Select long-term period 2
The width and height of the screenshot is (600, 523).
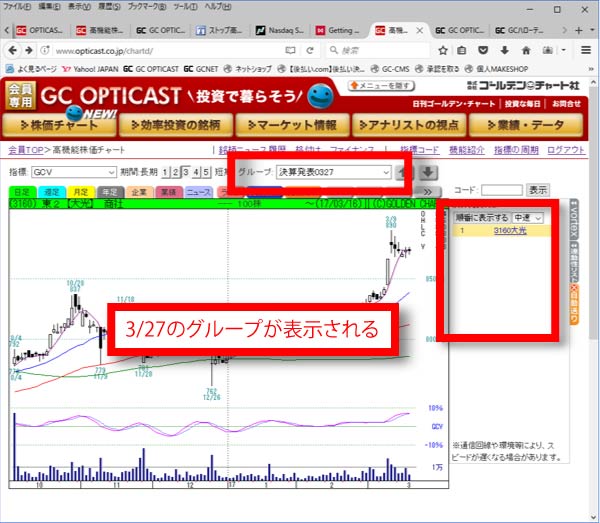coord(175,172)
